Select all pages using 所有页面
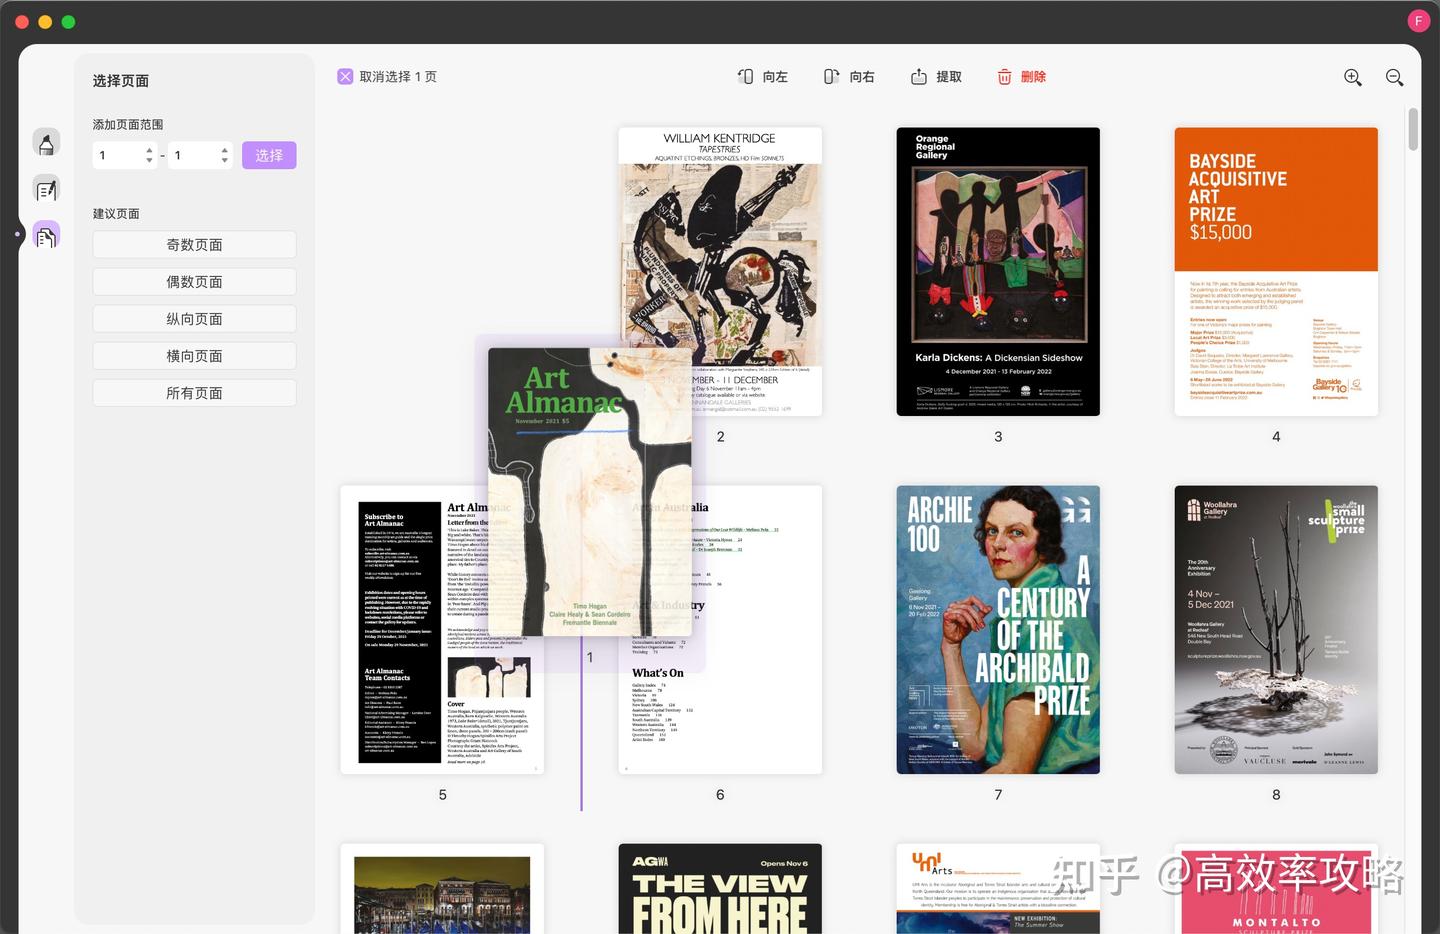The image size is (1440, 934). pyautogui.click(x=193, y=392)
